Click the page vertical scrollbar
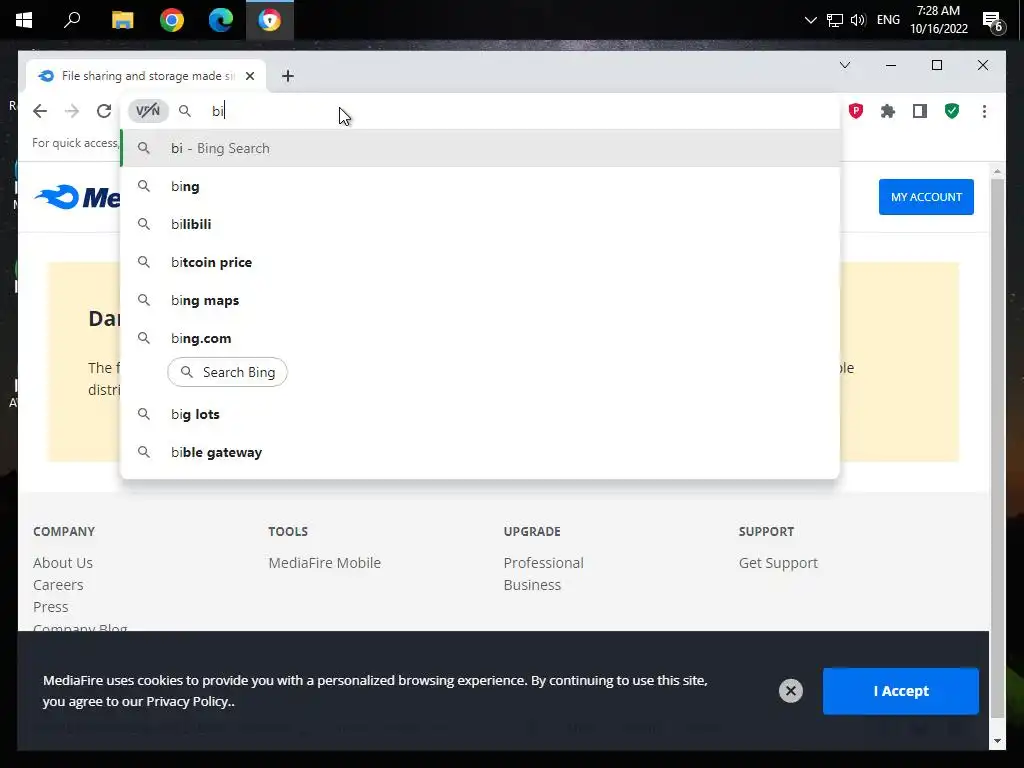1024x768 pixels. 997,448
